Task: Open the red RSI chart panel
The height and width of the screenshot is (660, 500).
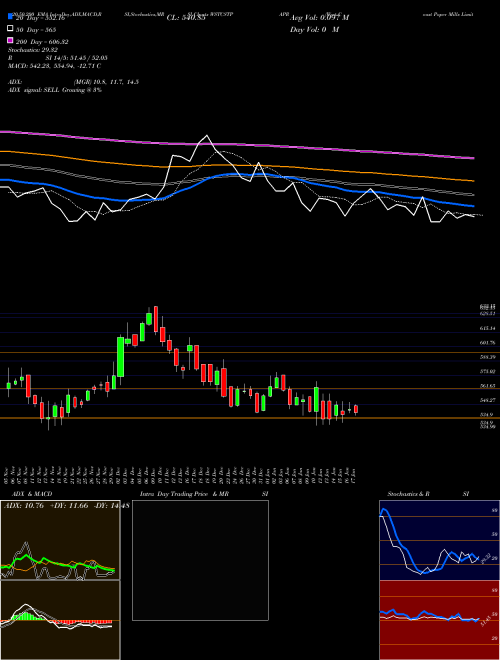Action: pos(439,620)
